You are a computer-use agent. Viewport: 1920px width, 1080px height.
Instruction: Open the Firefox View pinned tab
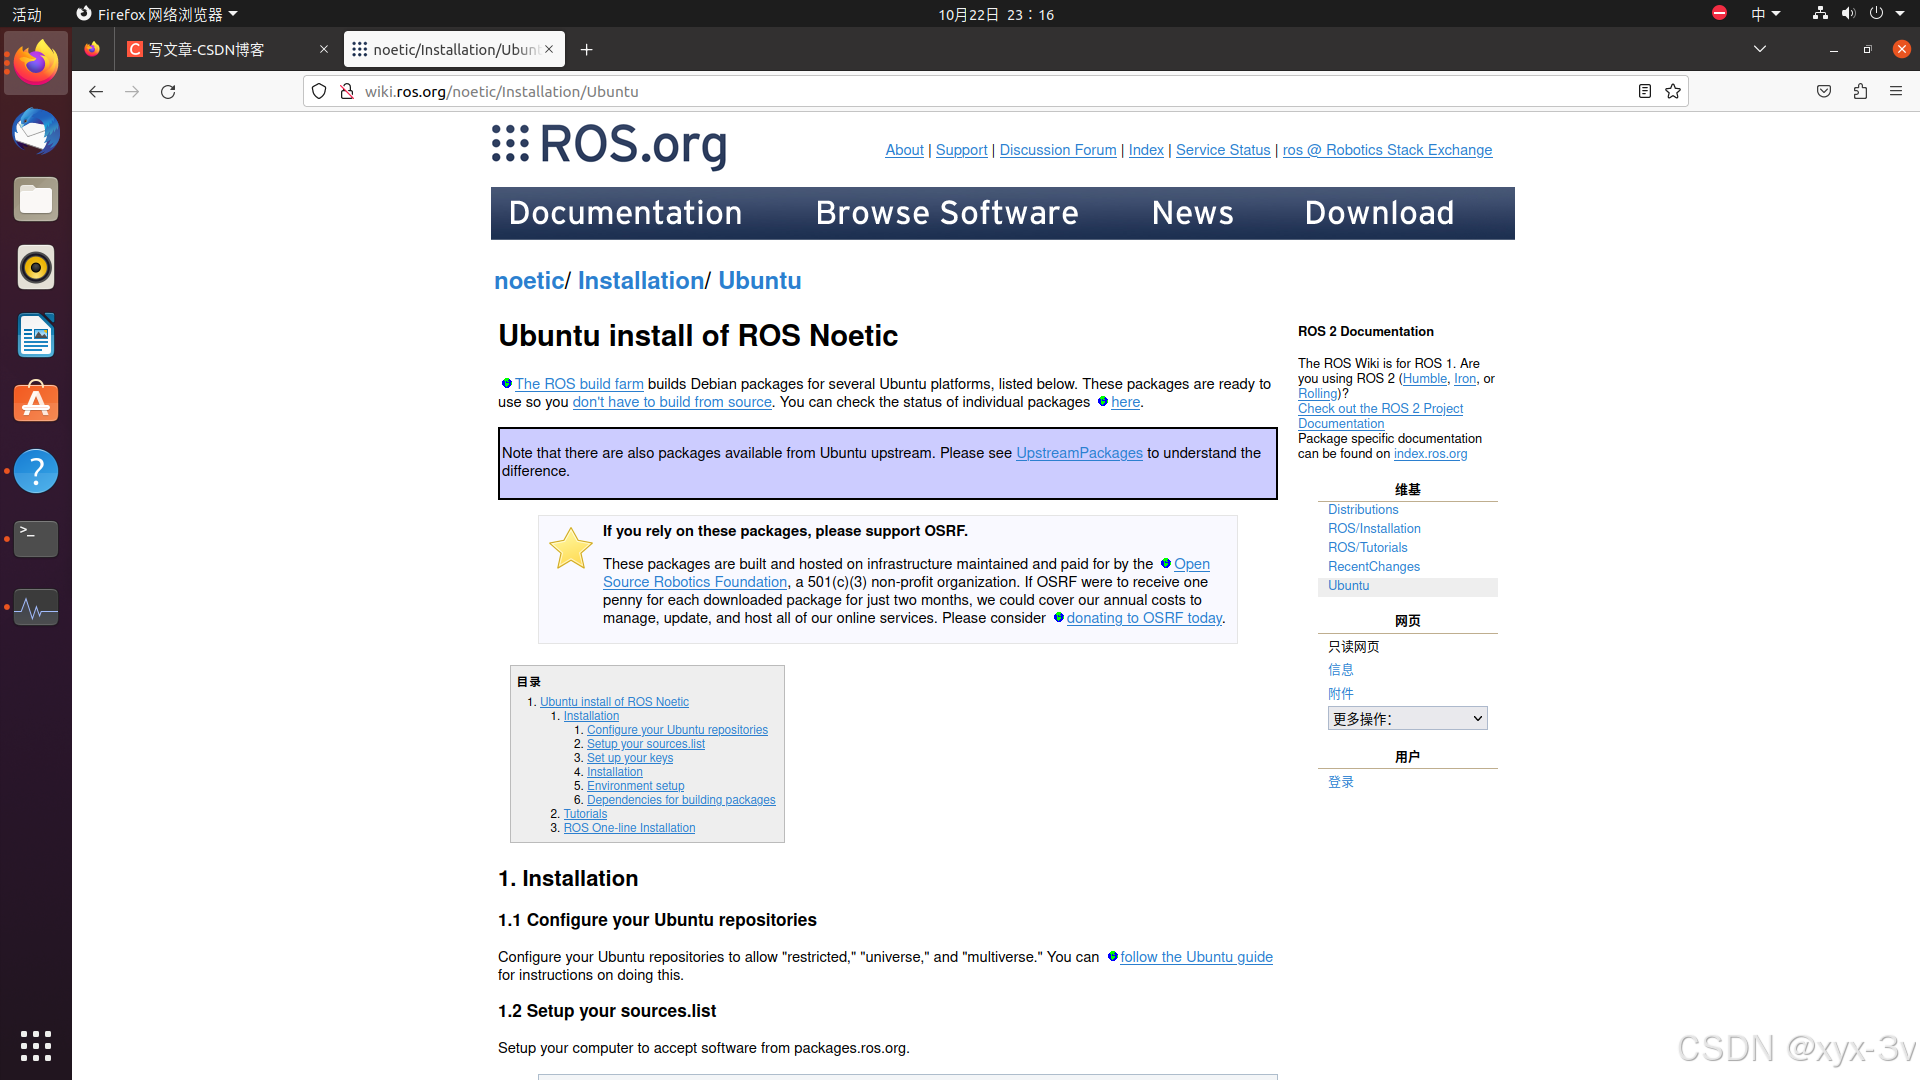[92, 49]
